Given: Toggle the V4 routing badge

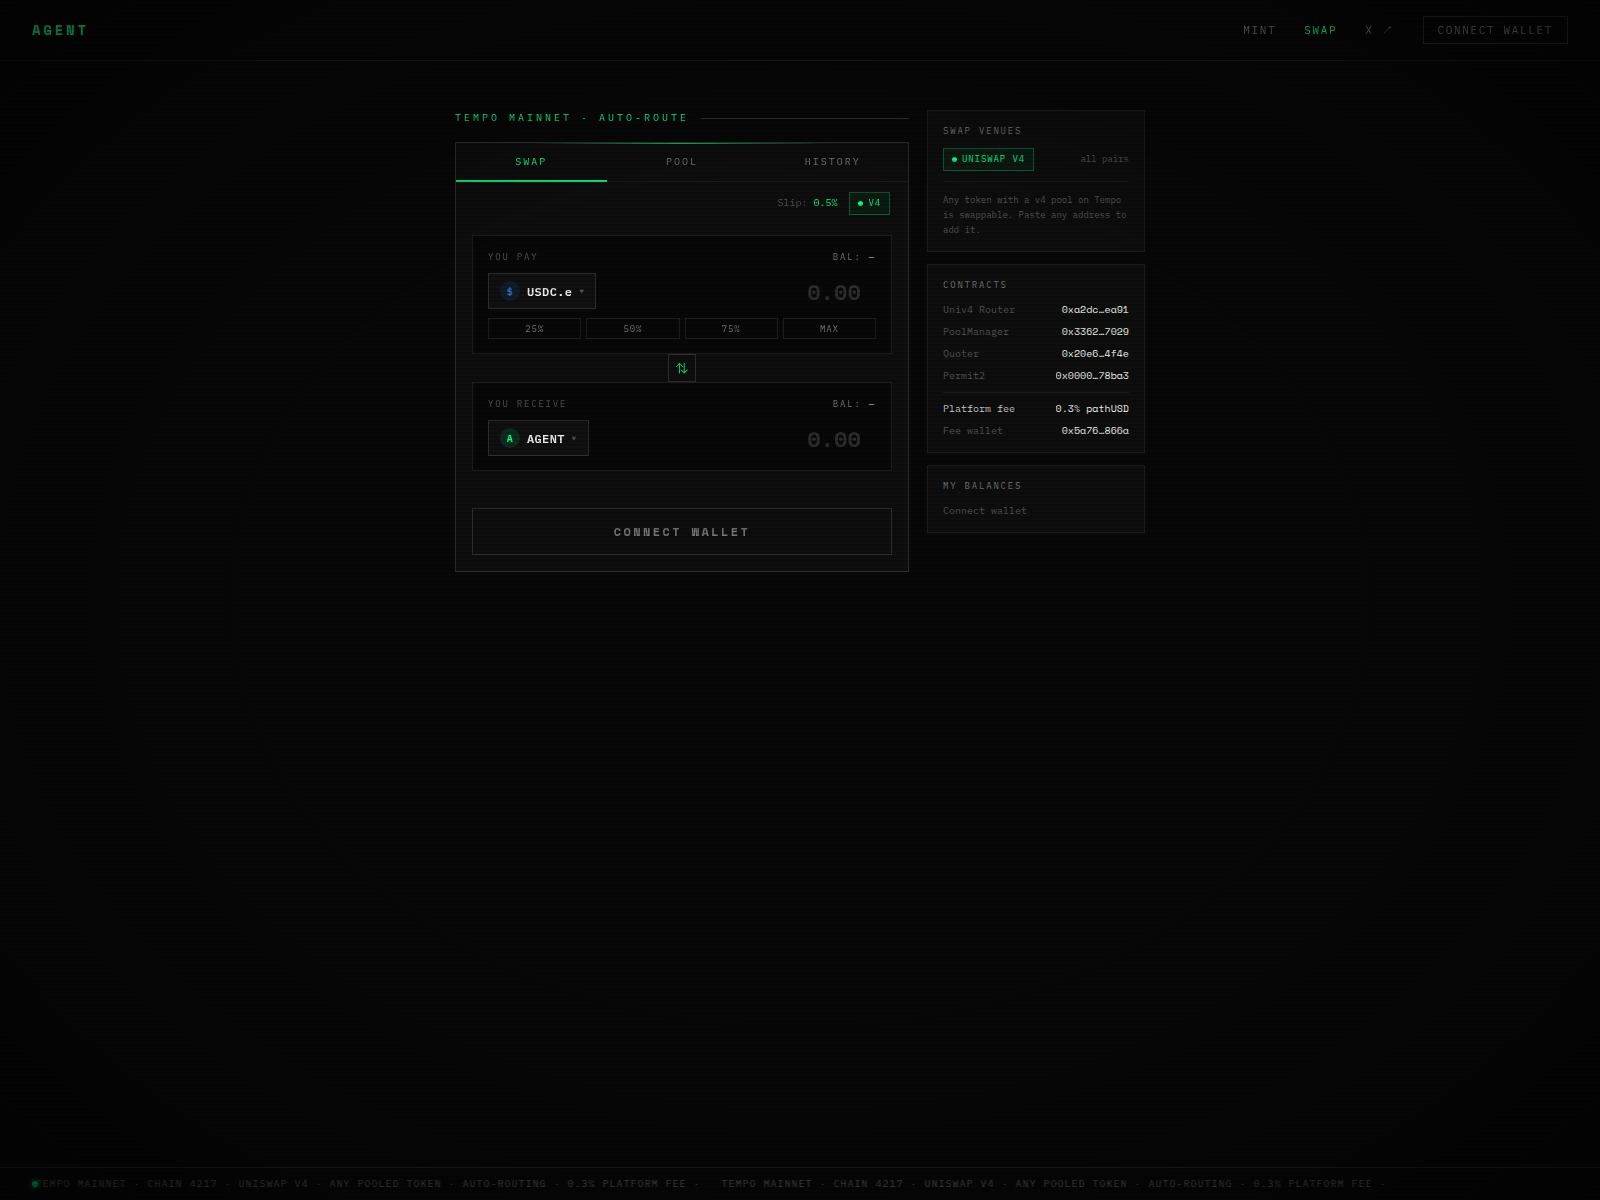Looking at the screenshot, I should [868, 203].
